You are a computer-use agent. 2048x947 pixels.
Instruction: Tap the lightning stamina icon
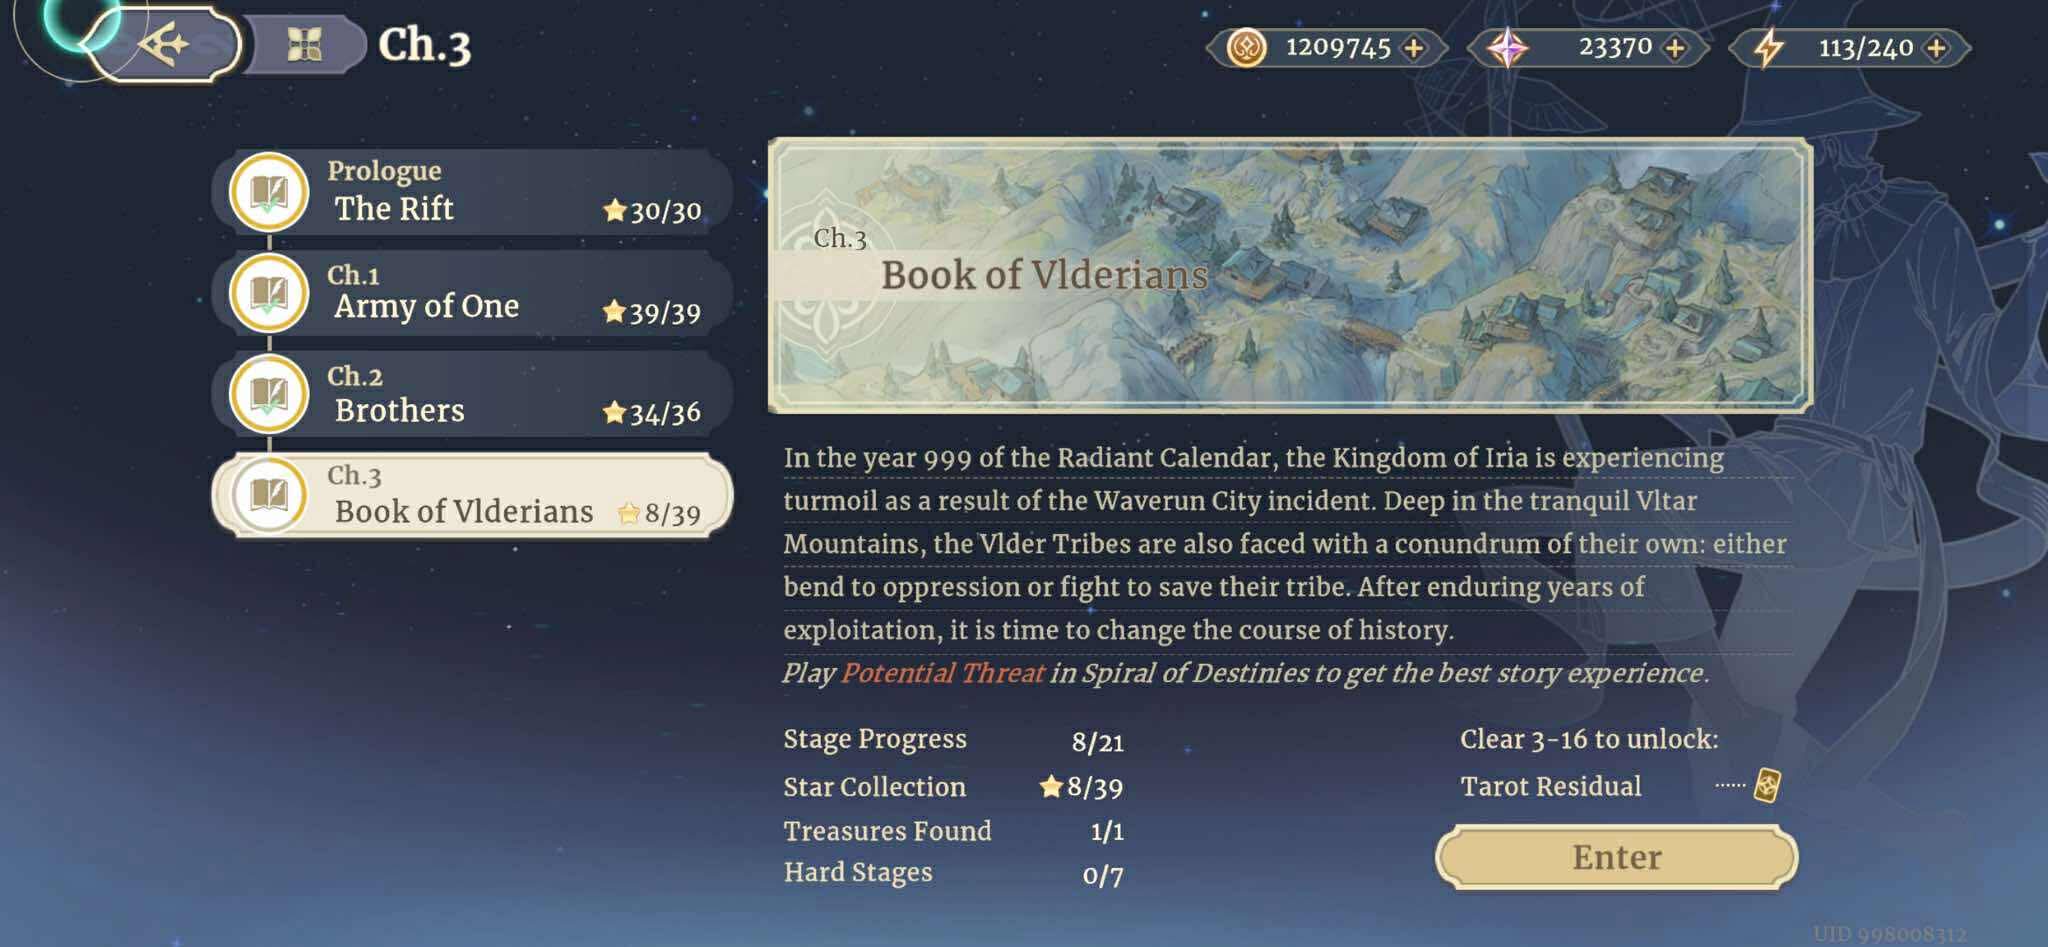tap(1769, 47)
